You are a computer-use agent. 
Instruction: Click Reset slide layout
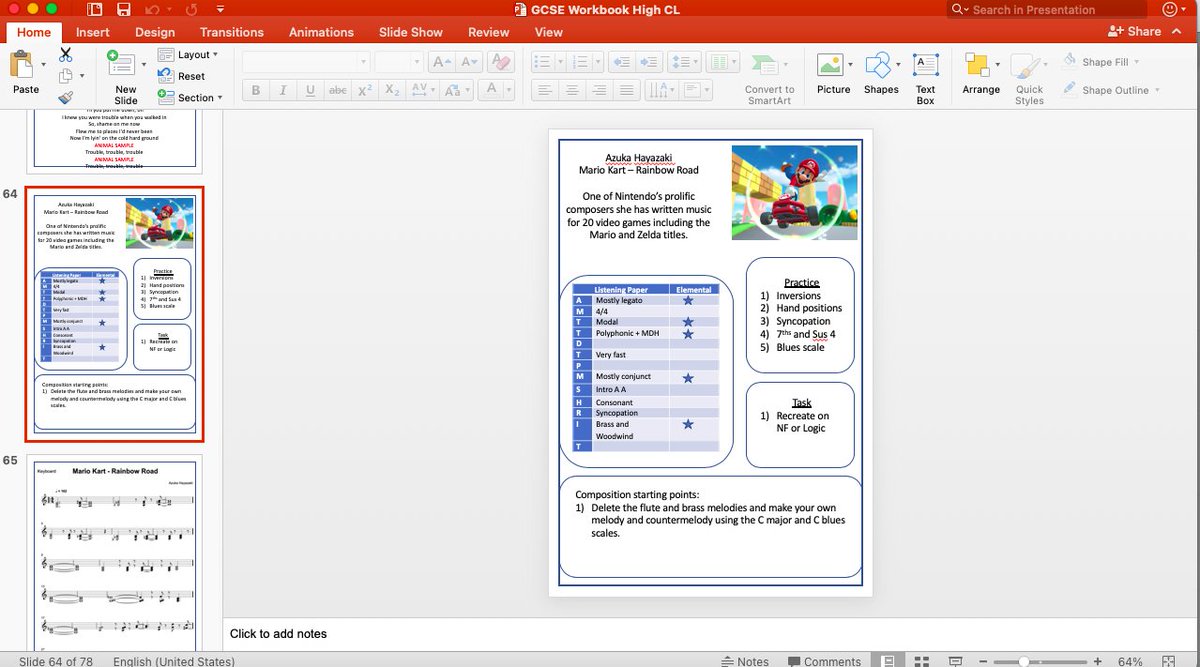click(x=182, y=76)
